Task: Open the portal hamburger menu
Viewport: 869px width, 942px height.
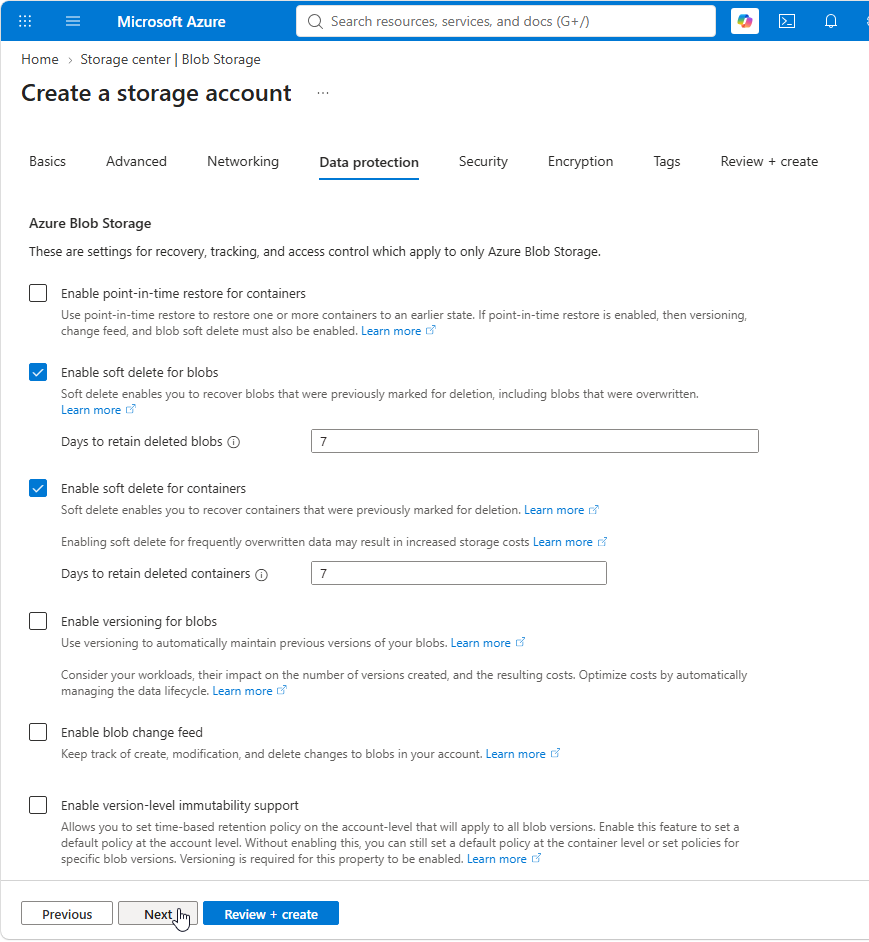Action: click(73, 22)
